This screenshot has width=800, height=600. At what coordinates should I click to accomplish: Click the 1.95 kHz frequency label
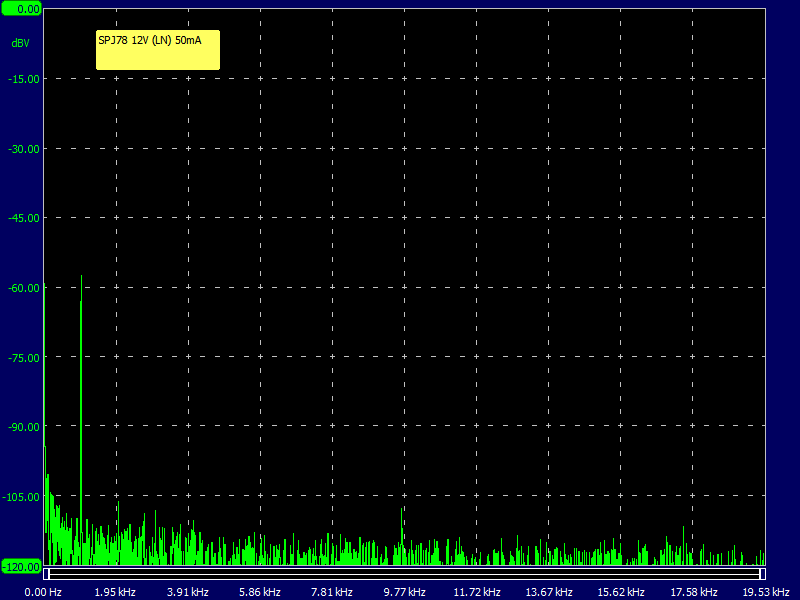(x=115, y=592)
